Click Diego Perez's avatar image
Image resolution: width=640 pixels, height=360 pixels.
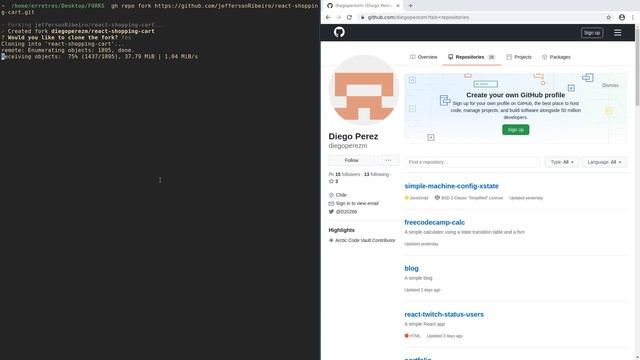coord(364,90)
